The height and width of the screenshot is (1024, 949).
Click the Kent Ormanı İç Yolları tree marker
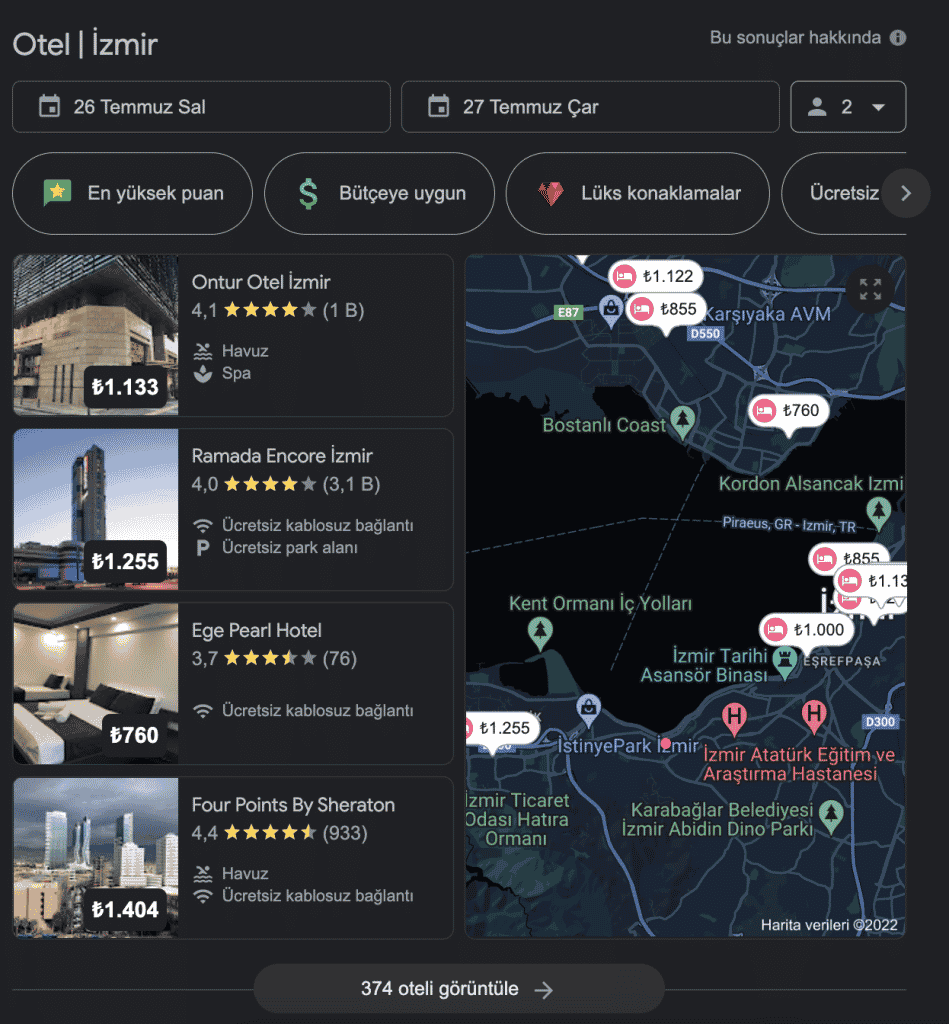tap(540, 630)
